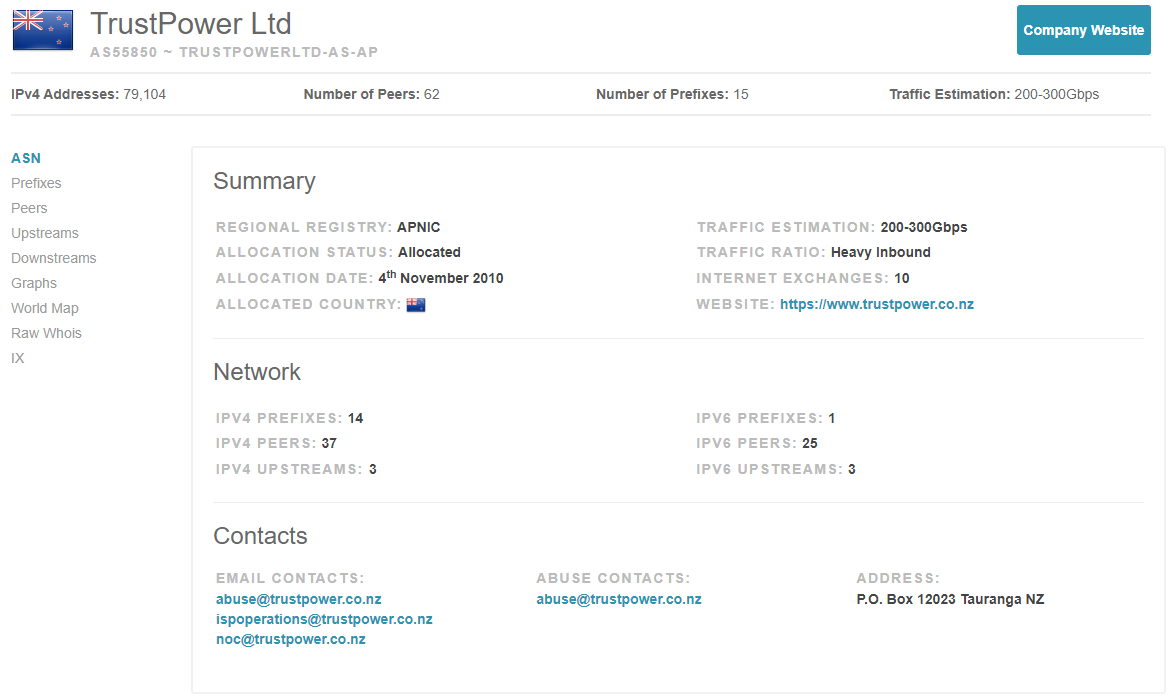This screenshot has height=699, width=1170.
Task: Open Raw Whois from the sidebar
Action: 46,333
